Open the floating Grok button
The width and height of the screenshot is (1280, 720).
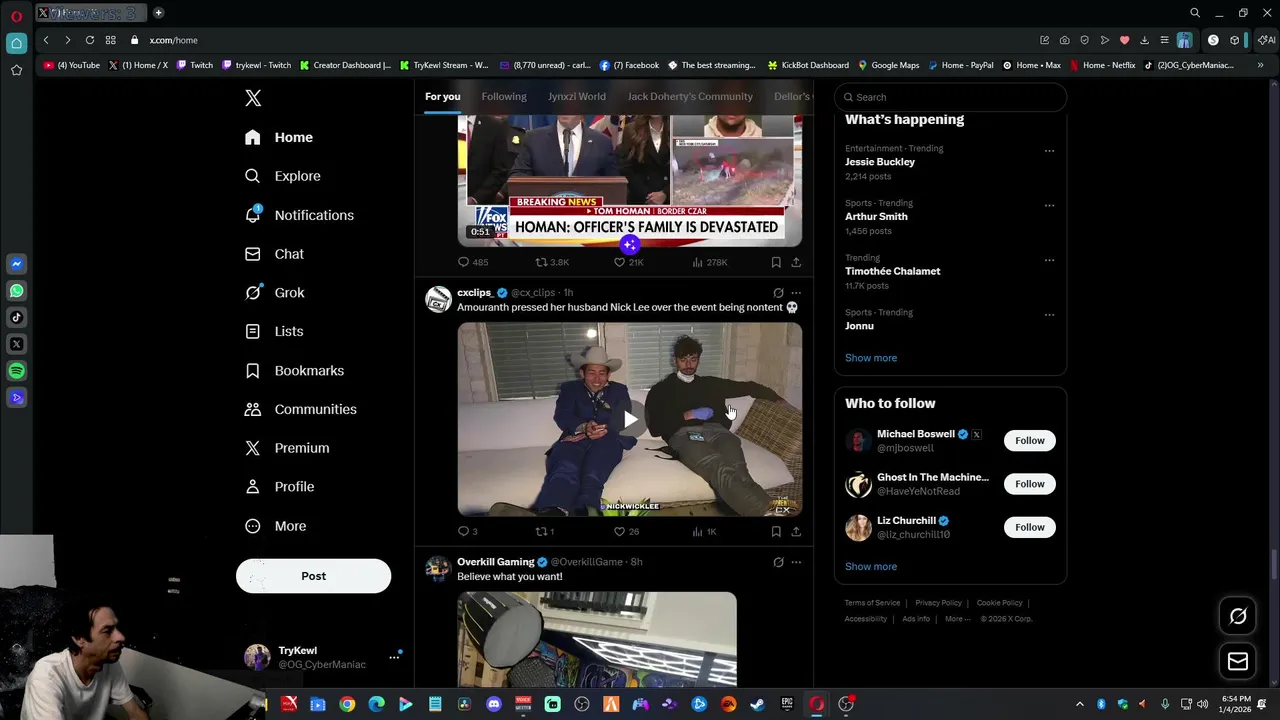pos(1238,616)
